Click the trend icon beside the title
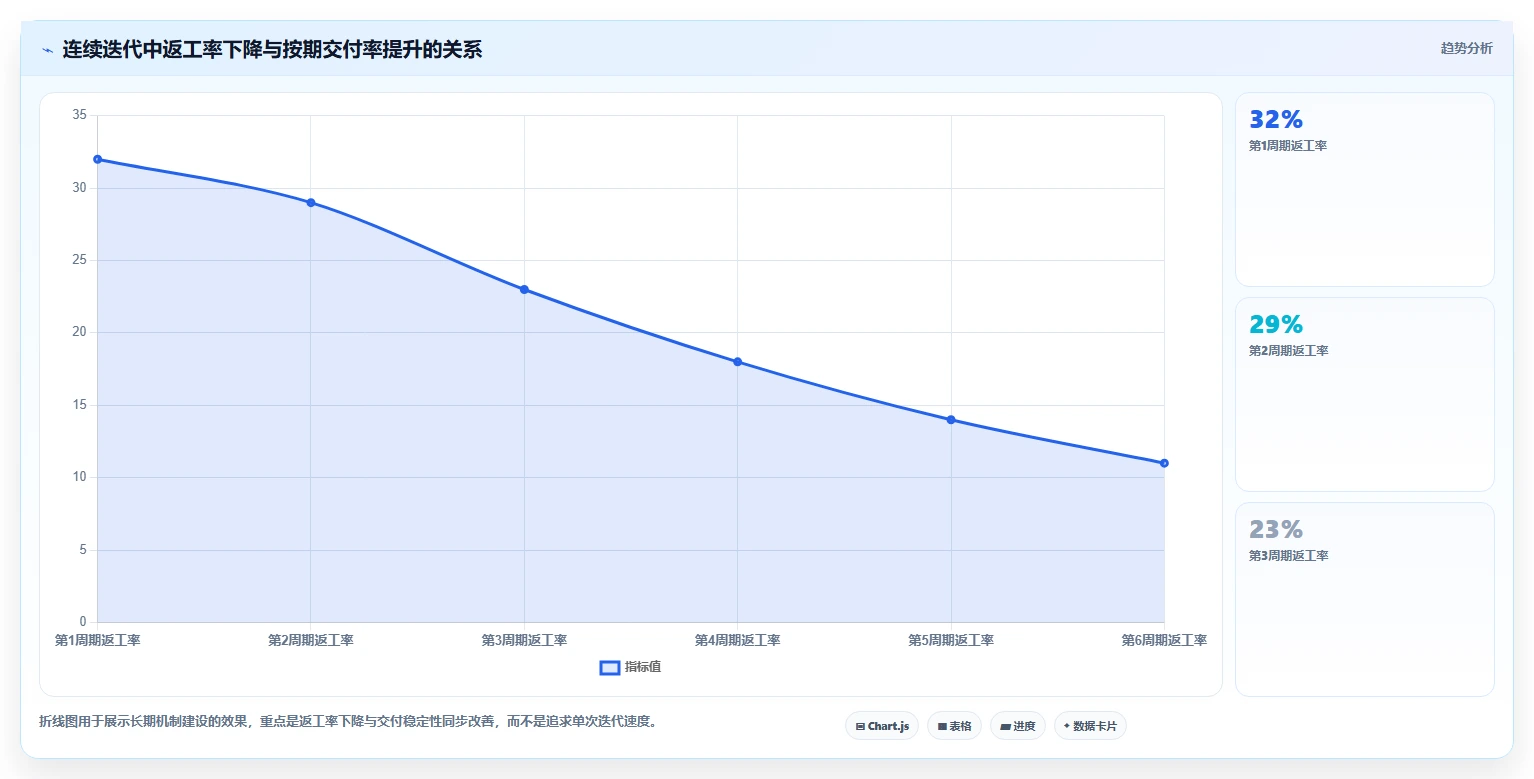This screenshot has height=779, width=1534. click(48, 50)
